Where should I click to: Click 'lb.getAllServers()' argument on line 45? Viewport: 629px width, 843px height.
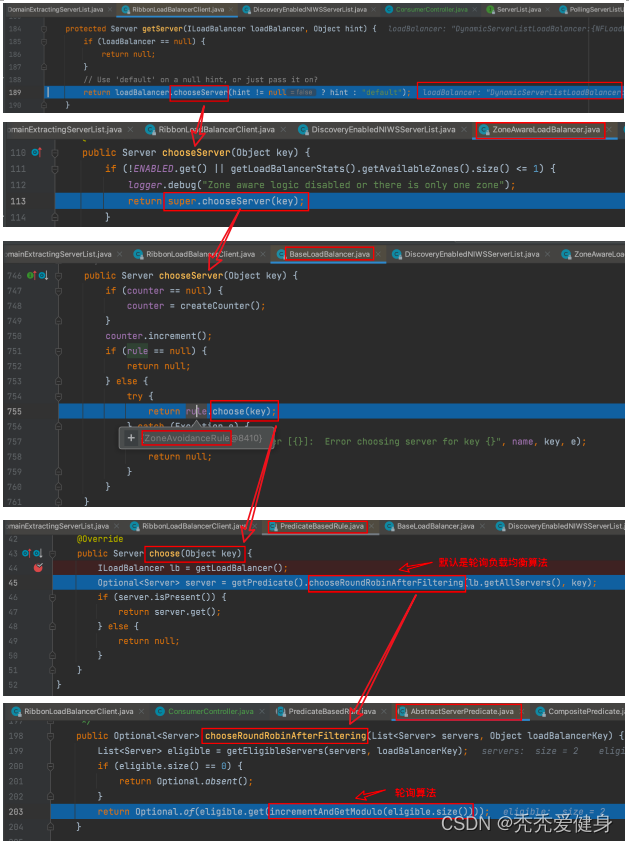516,583
